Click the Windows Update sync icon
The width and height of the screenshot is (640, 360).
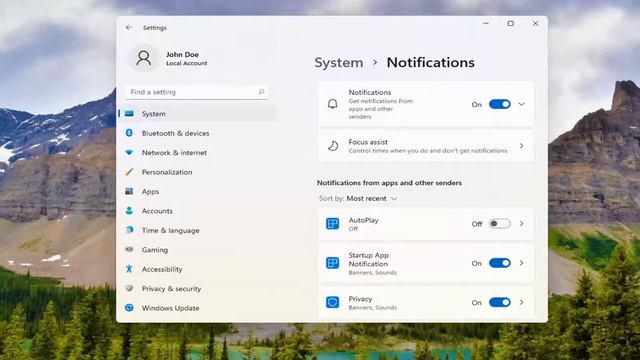coord(129,308)
